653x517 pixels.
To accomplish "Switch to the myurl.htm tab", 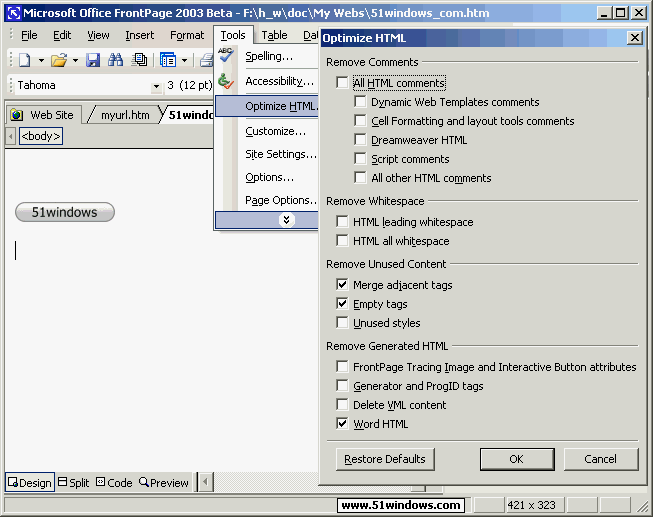I will [x=124, y=115].
